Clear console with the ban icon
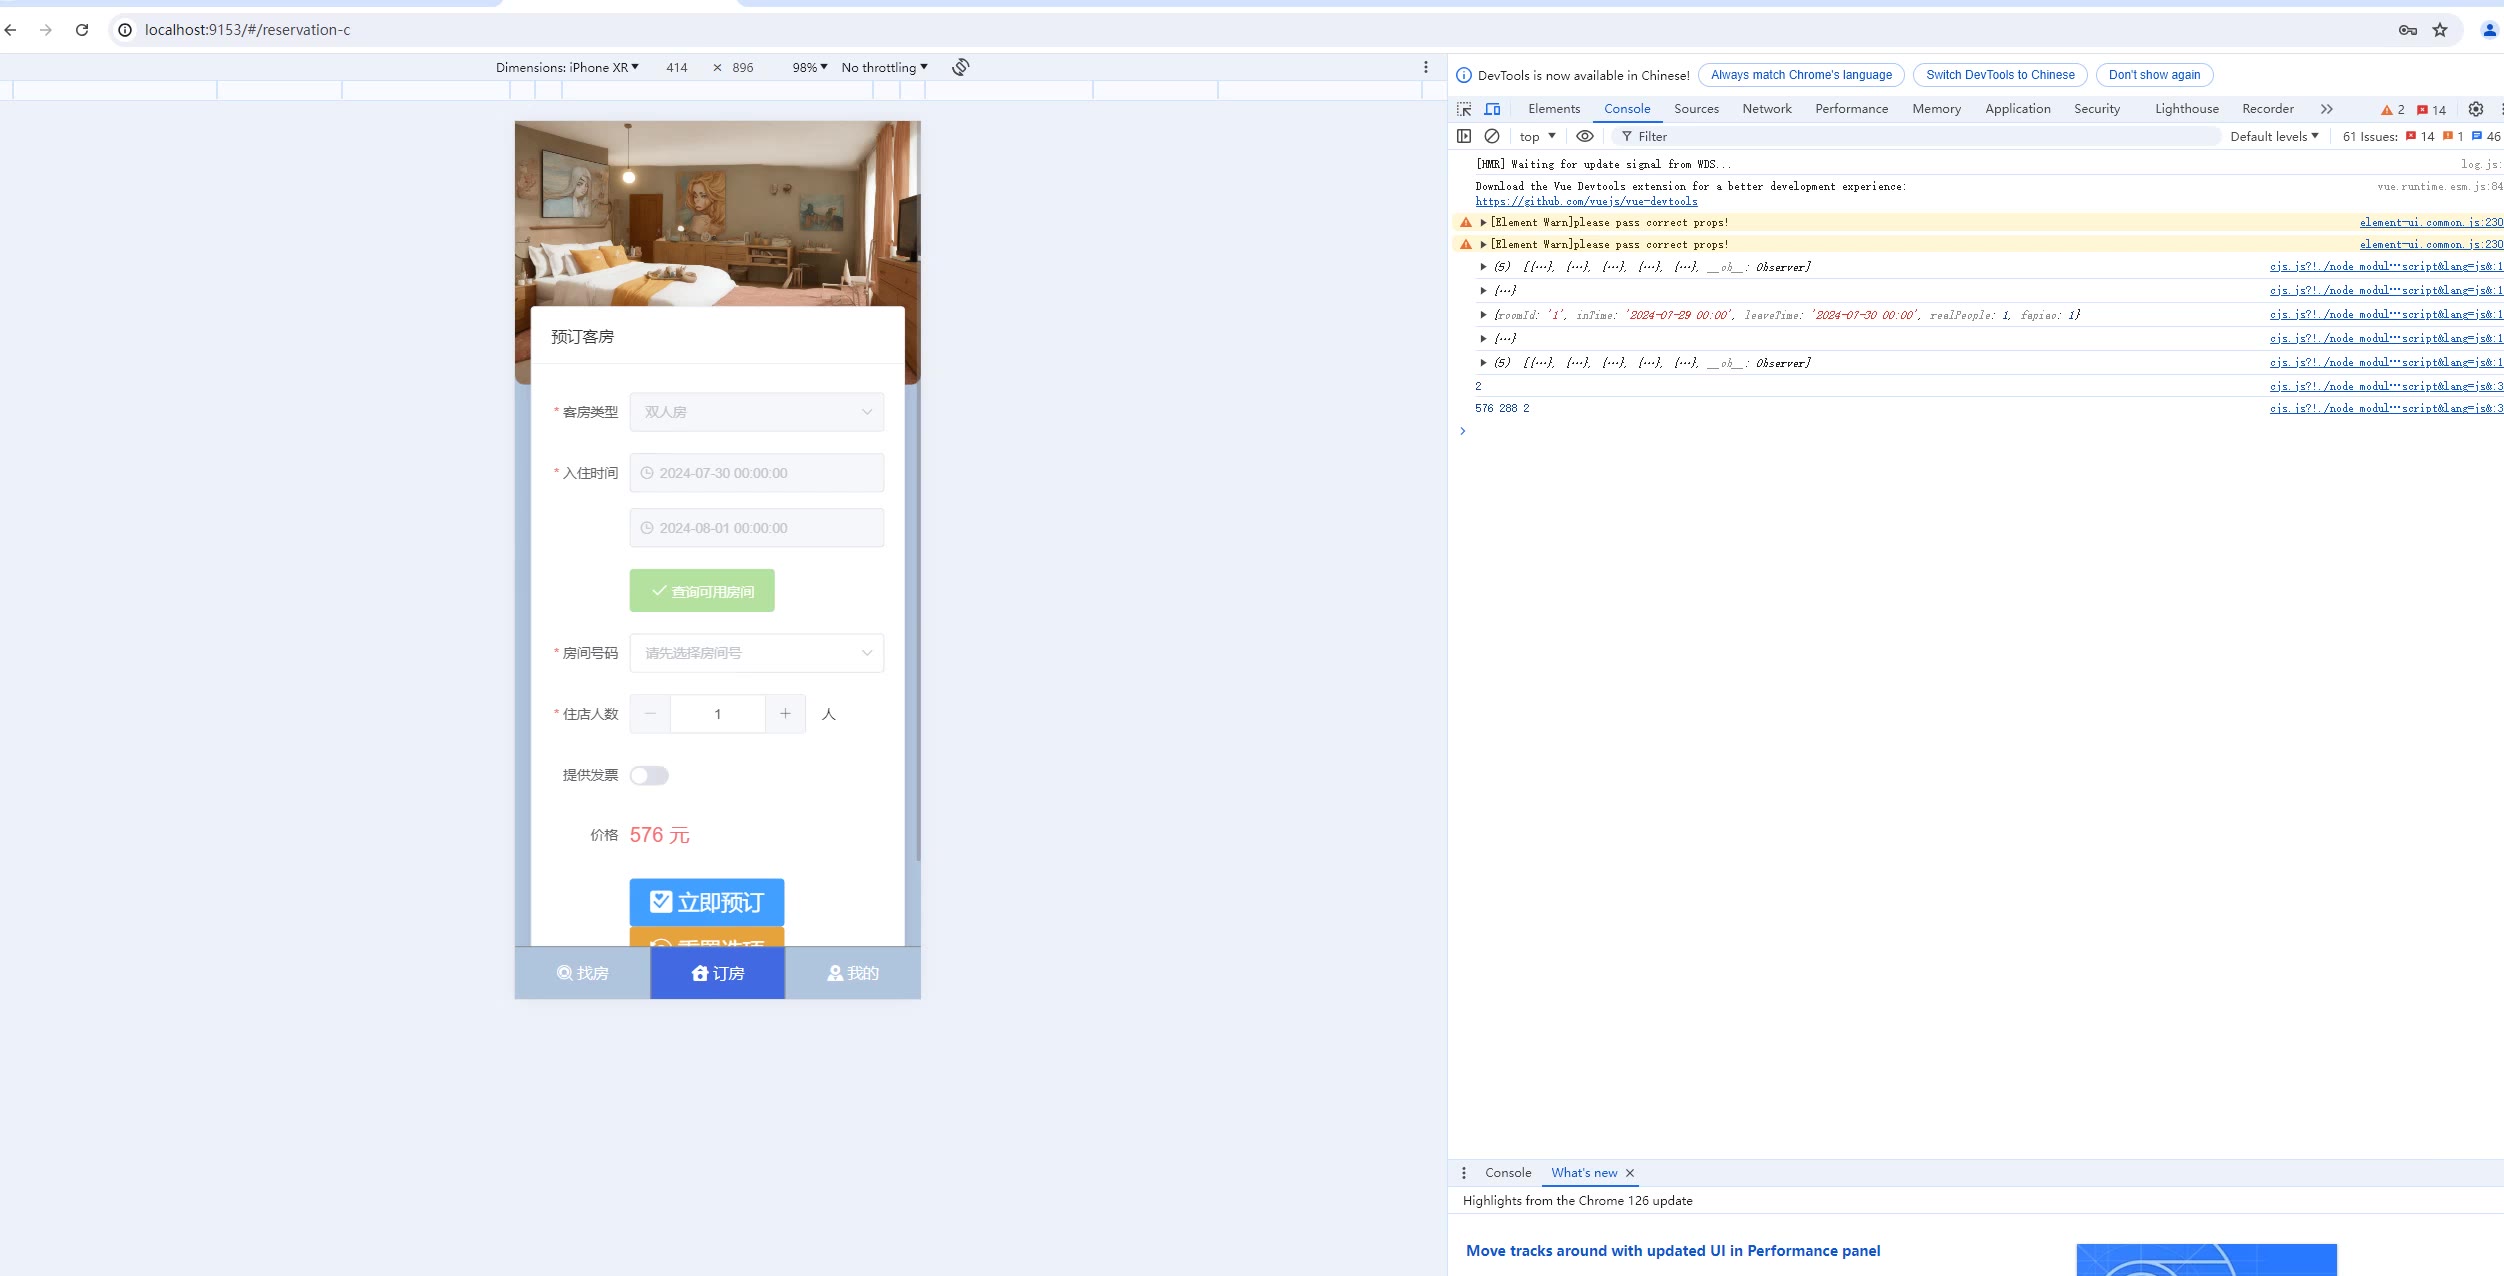This screenshot has width=2504, height=1276. point(1492,136)
